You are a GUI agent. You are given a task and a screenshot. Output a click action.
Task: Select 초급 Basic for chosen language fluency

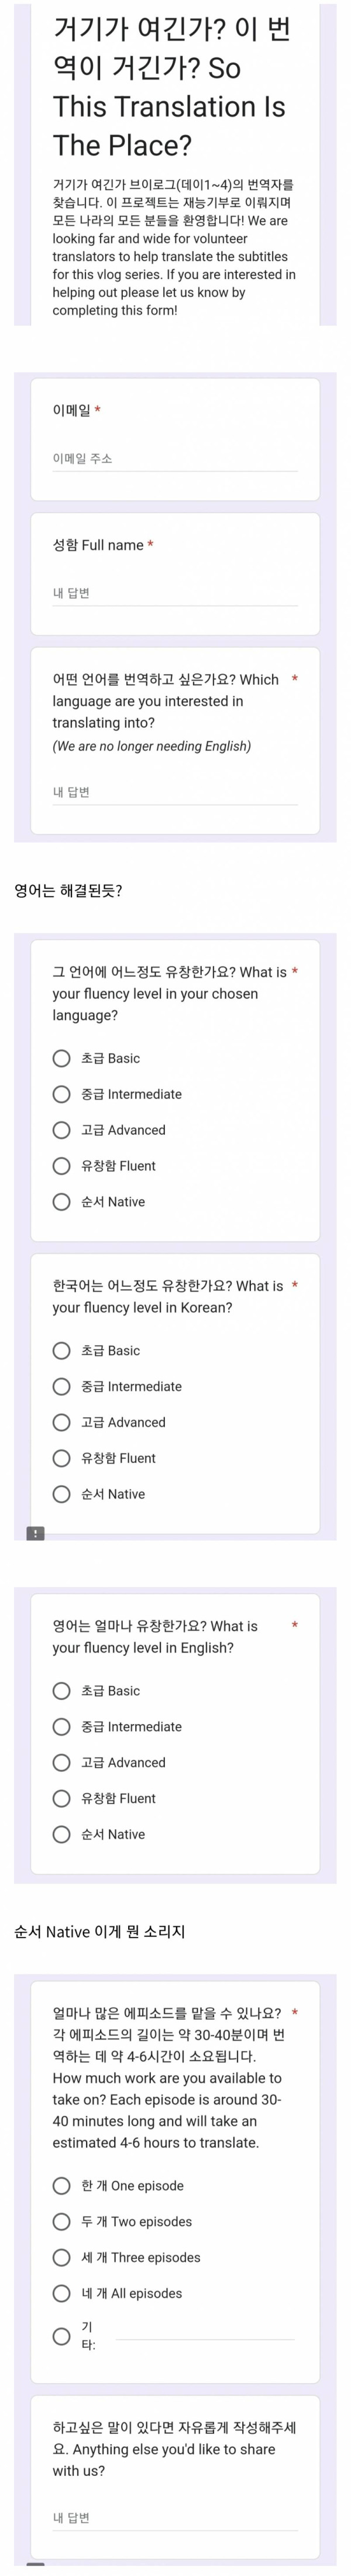tap(62, 1058)
